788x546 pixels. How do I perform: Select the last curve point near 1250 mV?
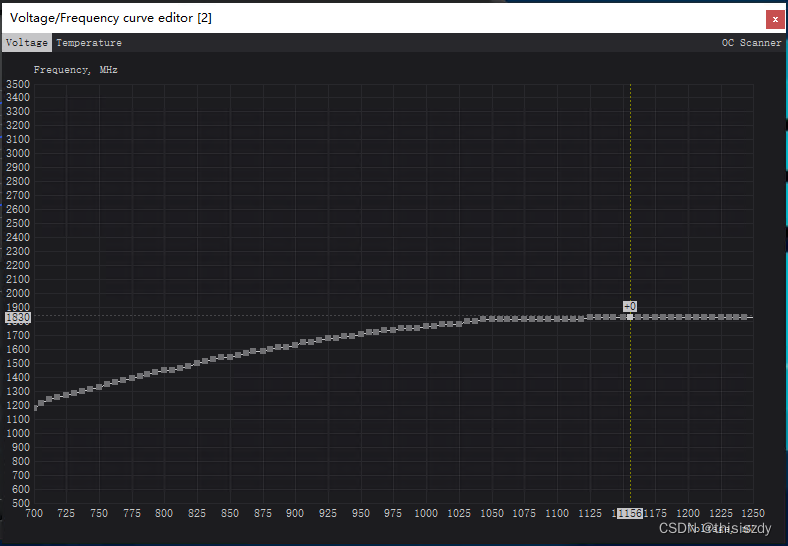click(x=744, y=317)
